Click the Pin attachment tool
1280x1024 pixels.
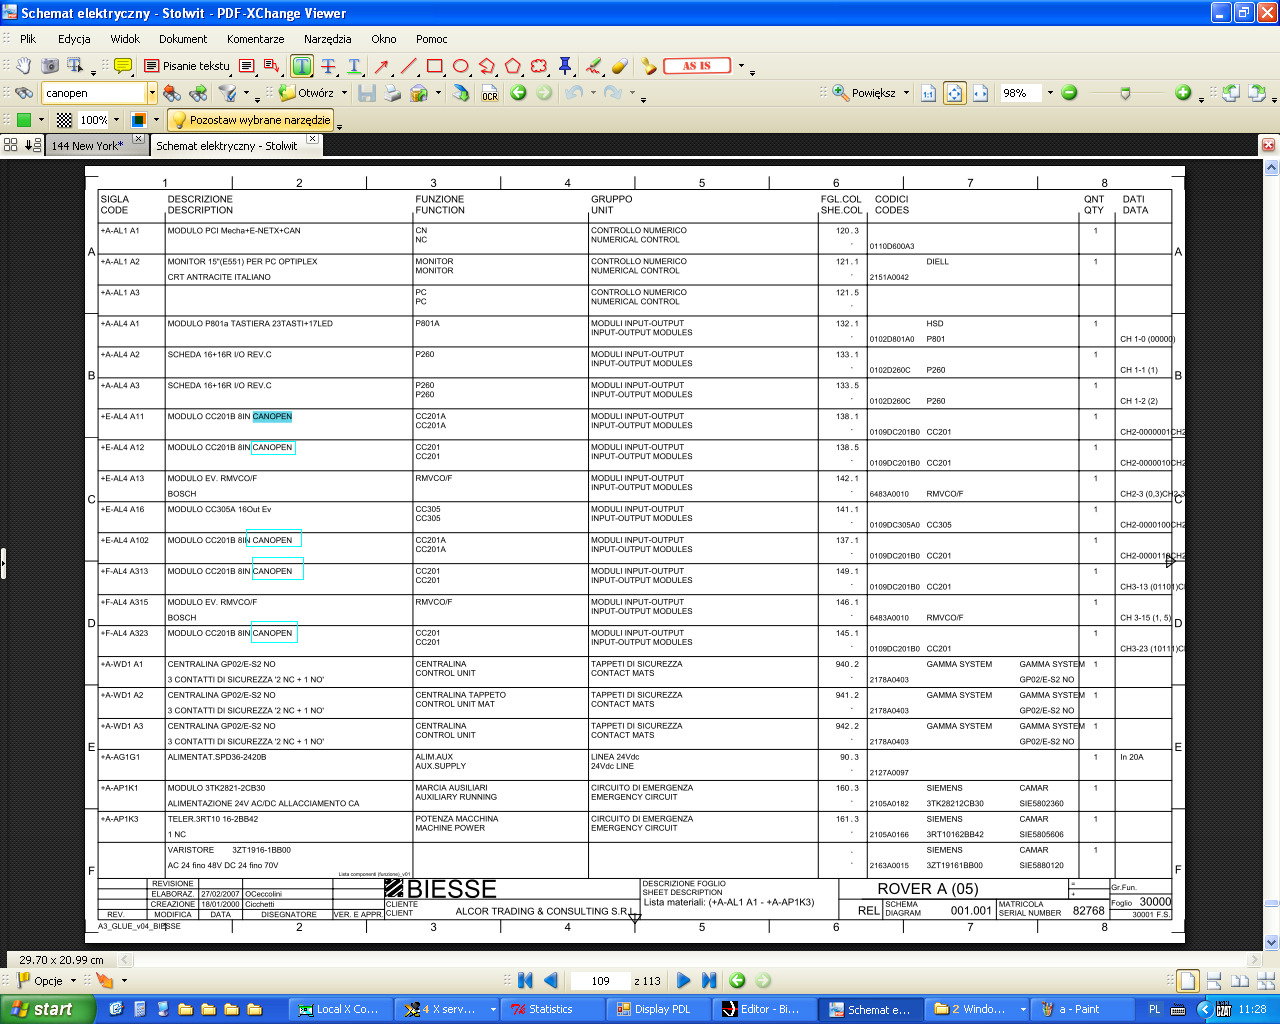565,66
